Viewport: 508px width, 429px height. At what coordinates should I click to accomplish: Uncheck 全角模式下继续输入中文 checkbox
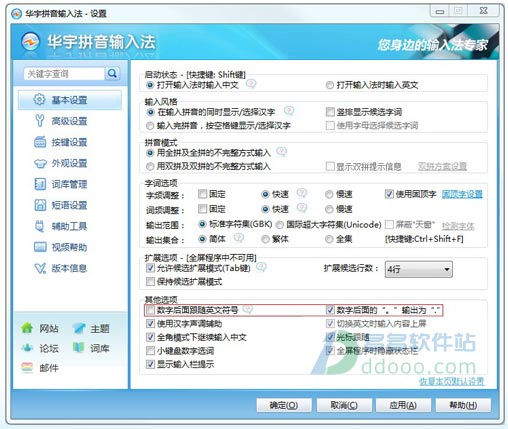point(150,337)
